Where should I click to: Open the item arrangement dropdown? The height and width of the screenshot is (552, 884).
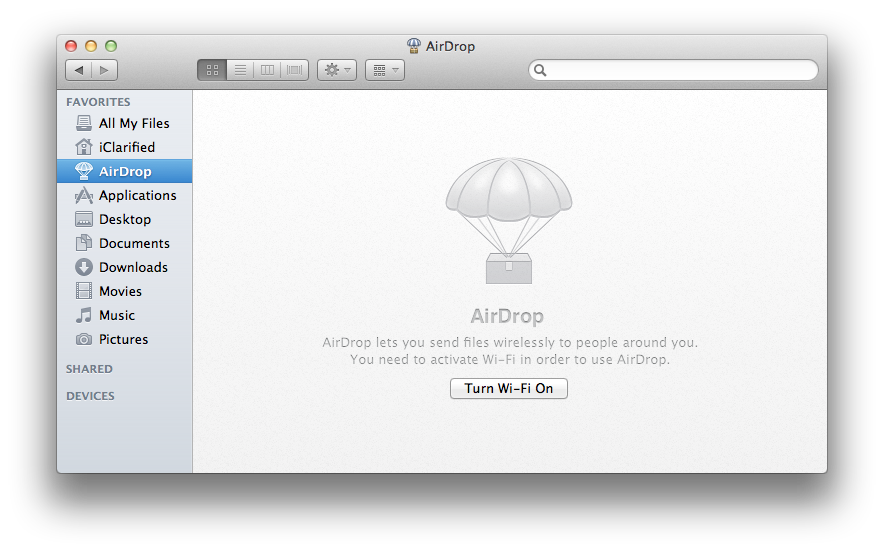pos(385,70)
